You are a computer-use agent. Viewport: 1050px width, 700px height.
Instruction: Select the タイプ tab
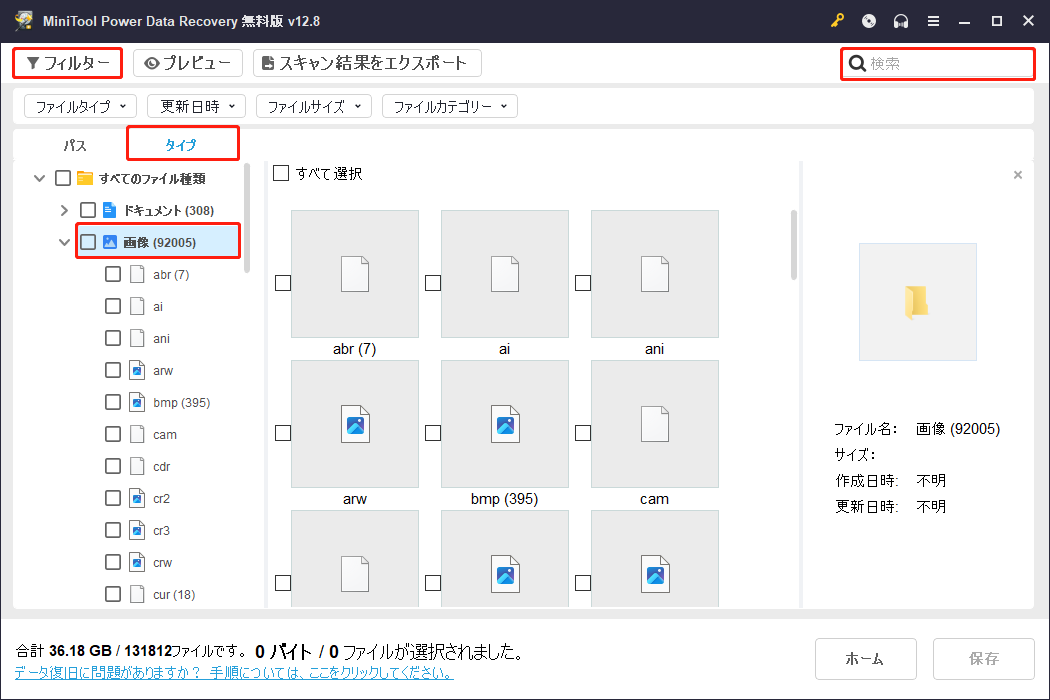[182, 144]
